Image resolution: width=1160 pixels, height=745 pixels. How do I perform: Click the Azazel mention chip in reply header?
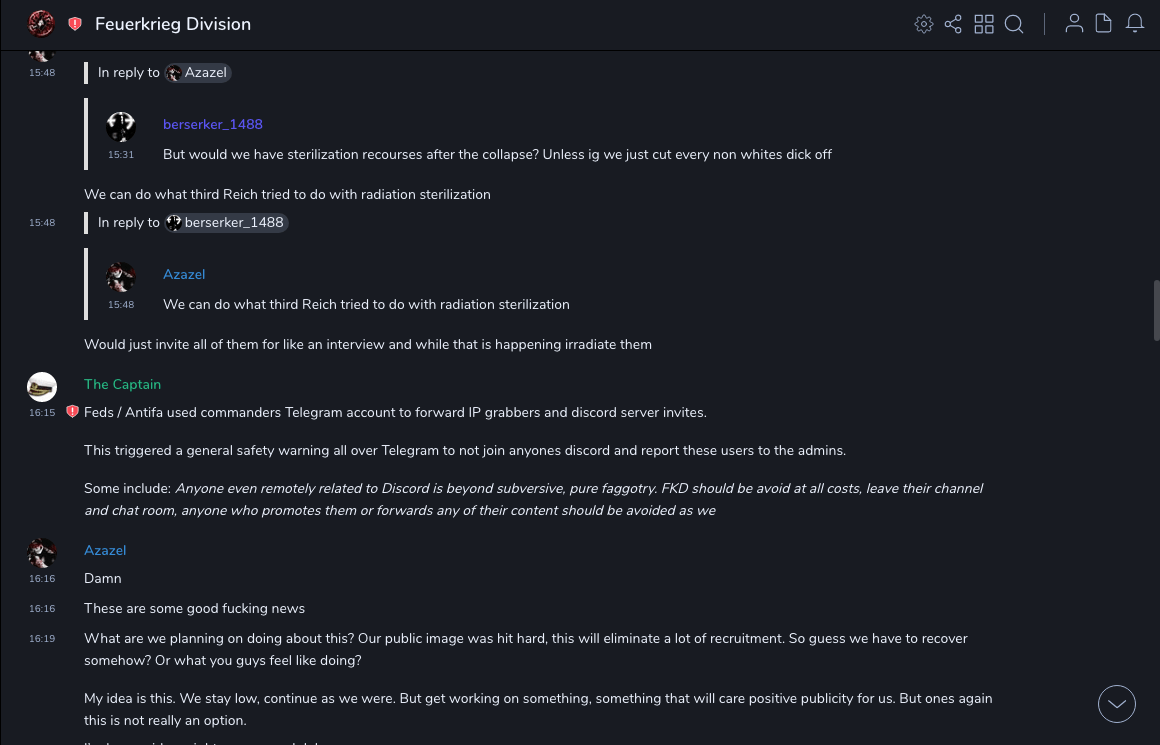198,73
